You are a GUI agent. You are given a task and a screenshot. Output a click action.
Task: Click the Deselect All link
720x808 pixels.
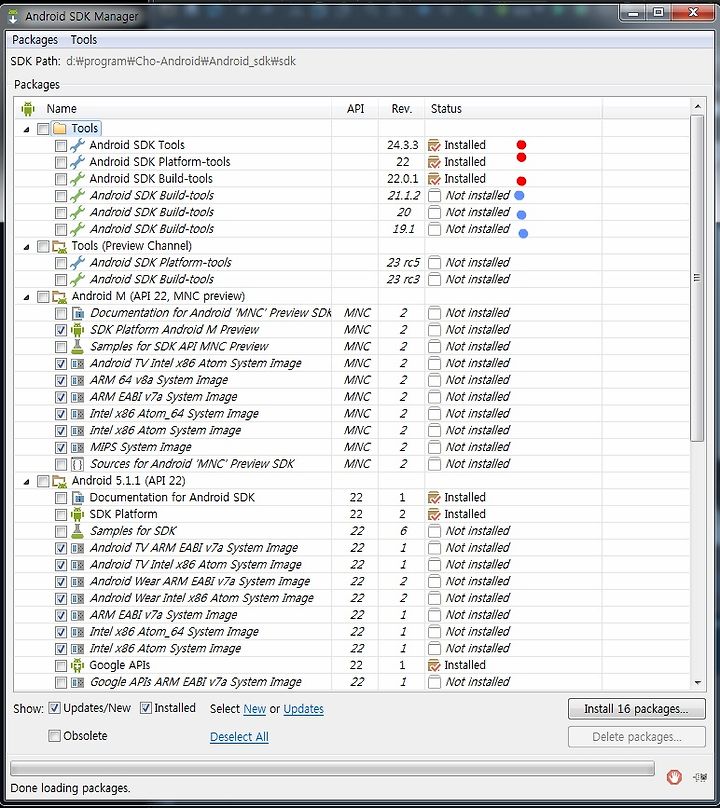239,737
